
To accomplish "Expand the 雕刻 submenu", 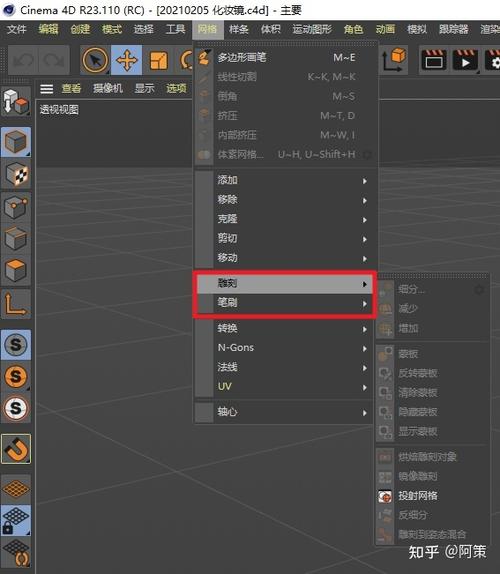I will pos(285,283).
